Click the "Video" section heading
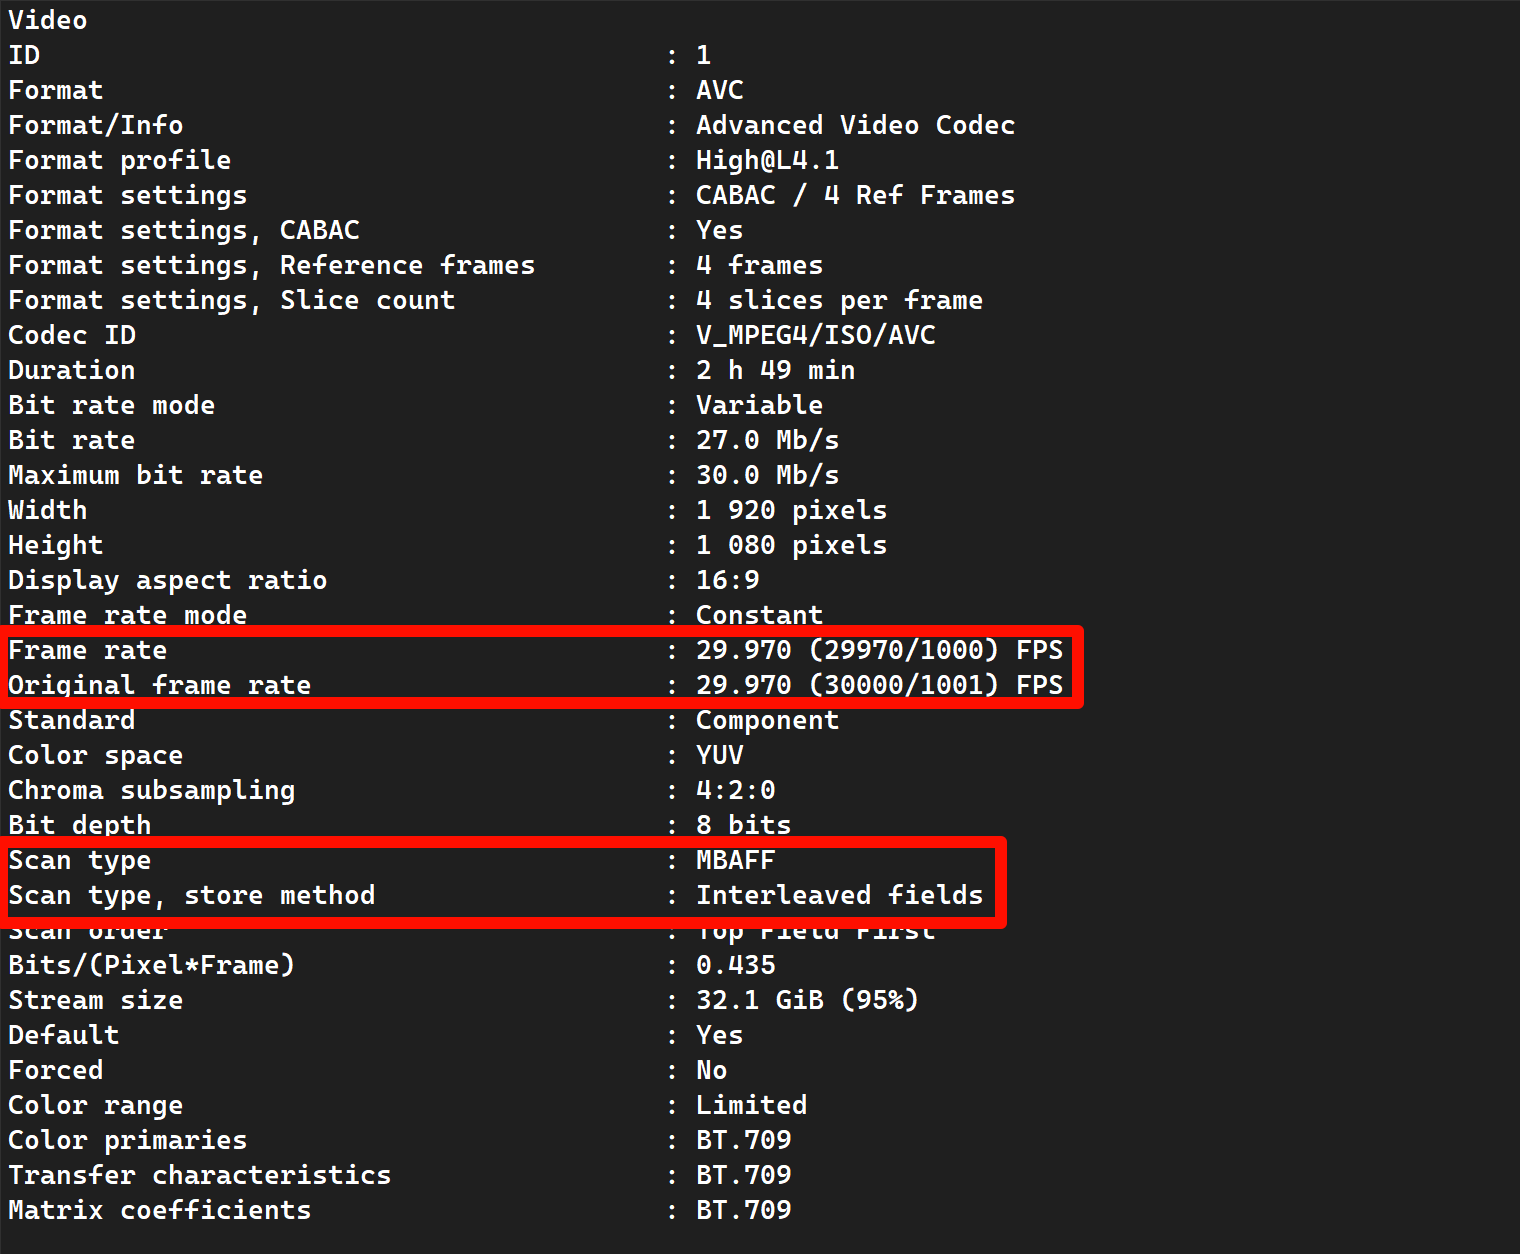This screenshot has width=1520, height=1254. 47,20
